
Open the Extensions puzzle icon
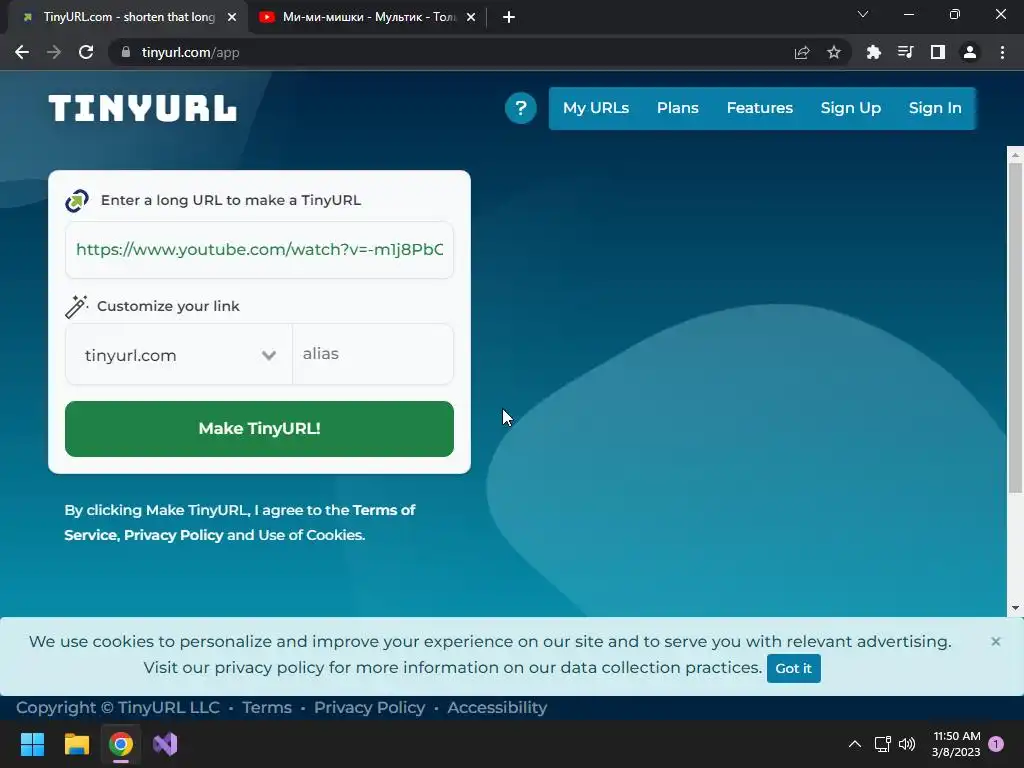874,52
